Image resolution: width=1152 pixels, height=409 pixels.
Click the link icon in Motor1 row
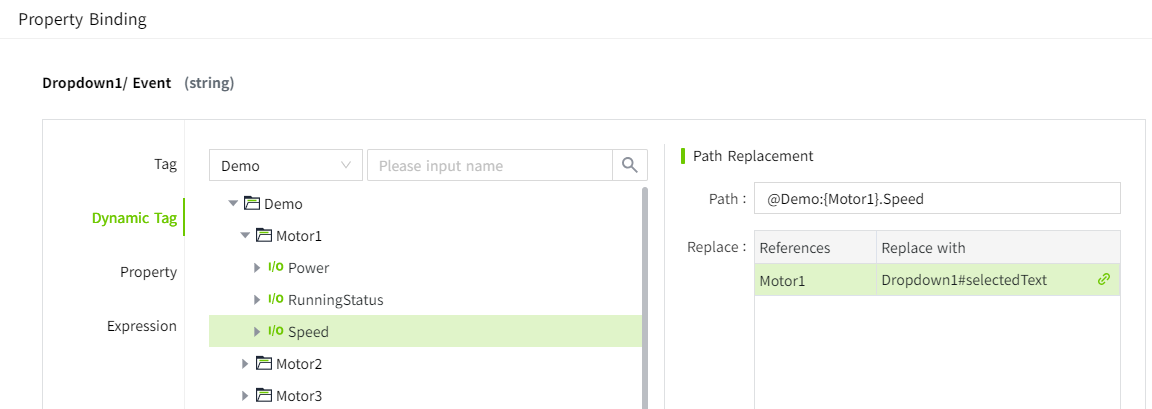tap(1104, 280)
